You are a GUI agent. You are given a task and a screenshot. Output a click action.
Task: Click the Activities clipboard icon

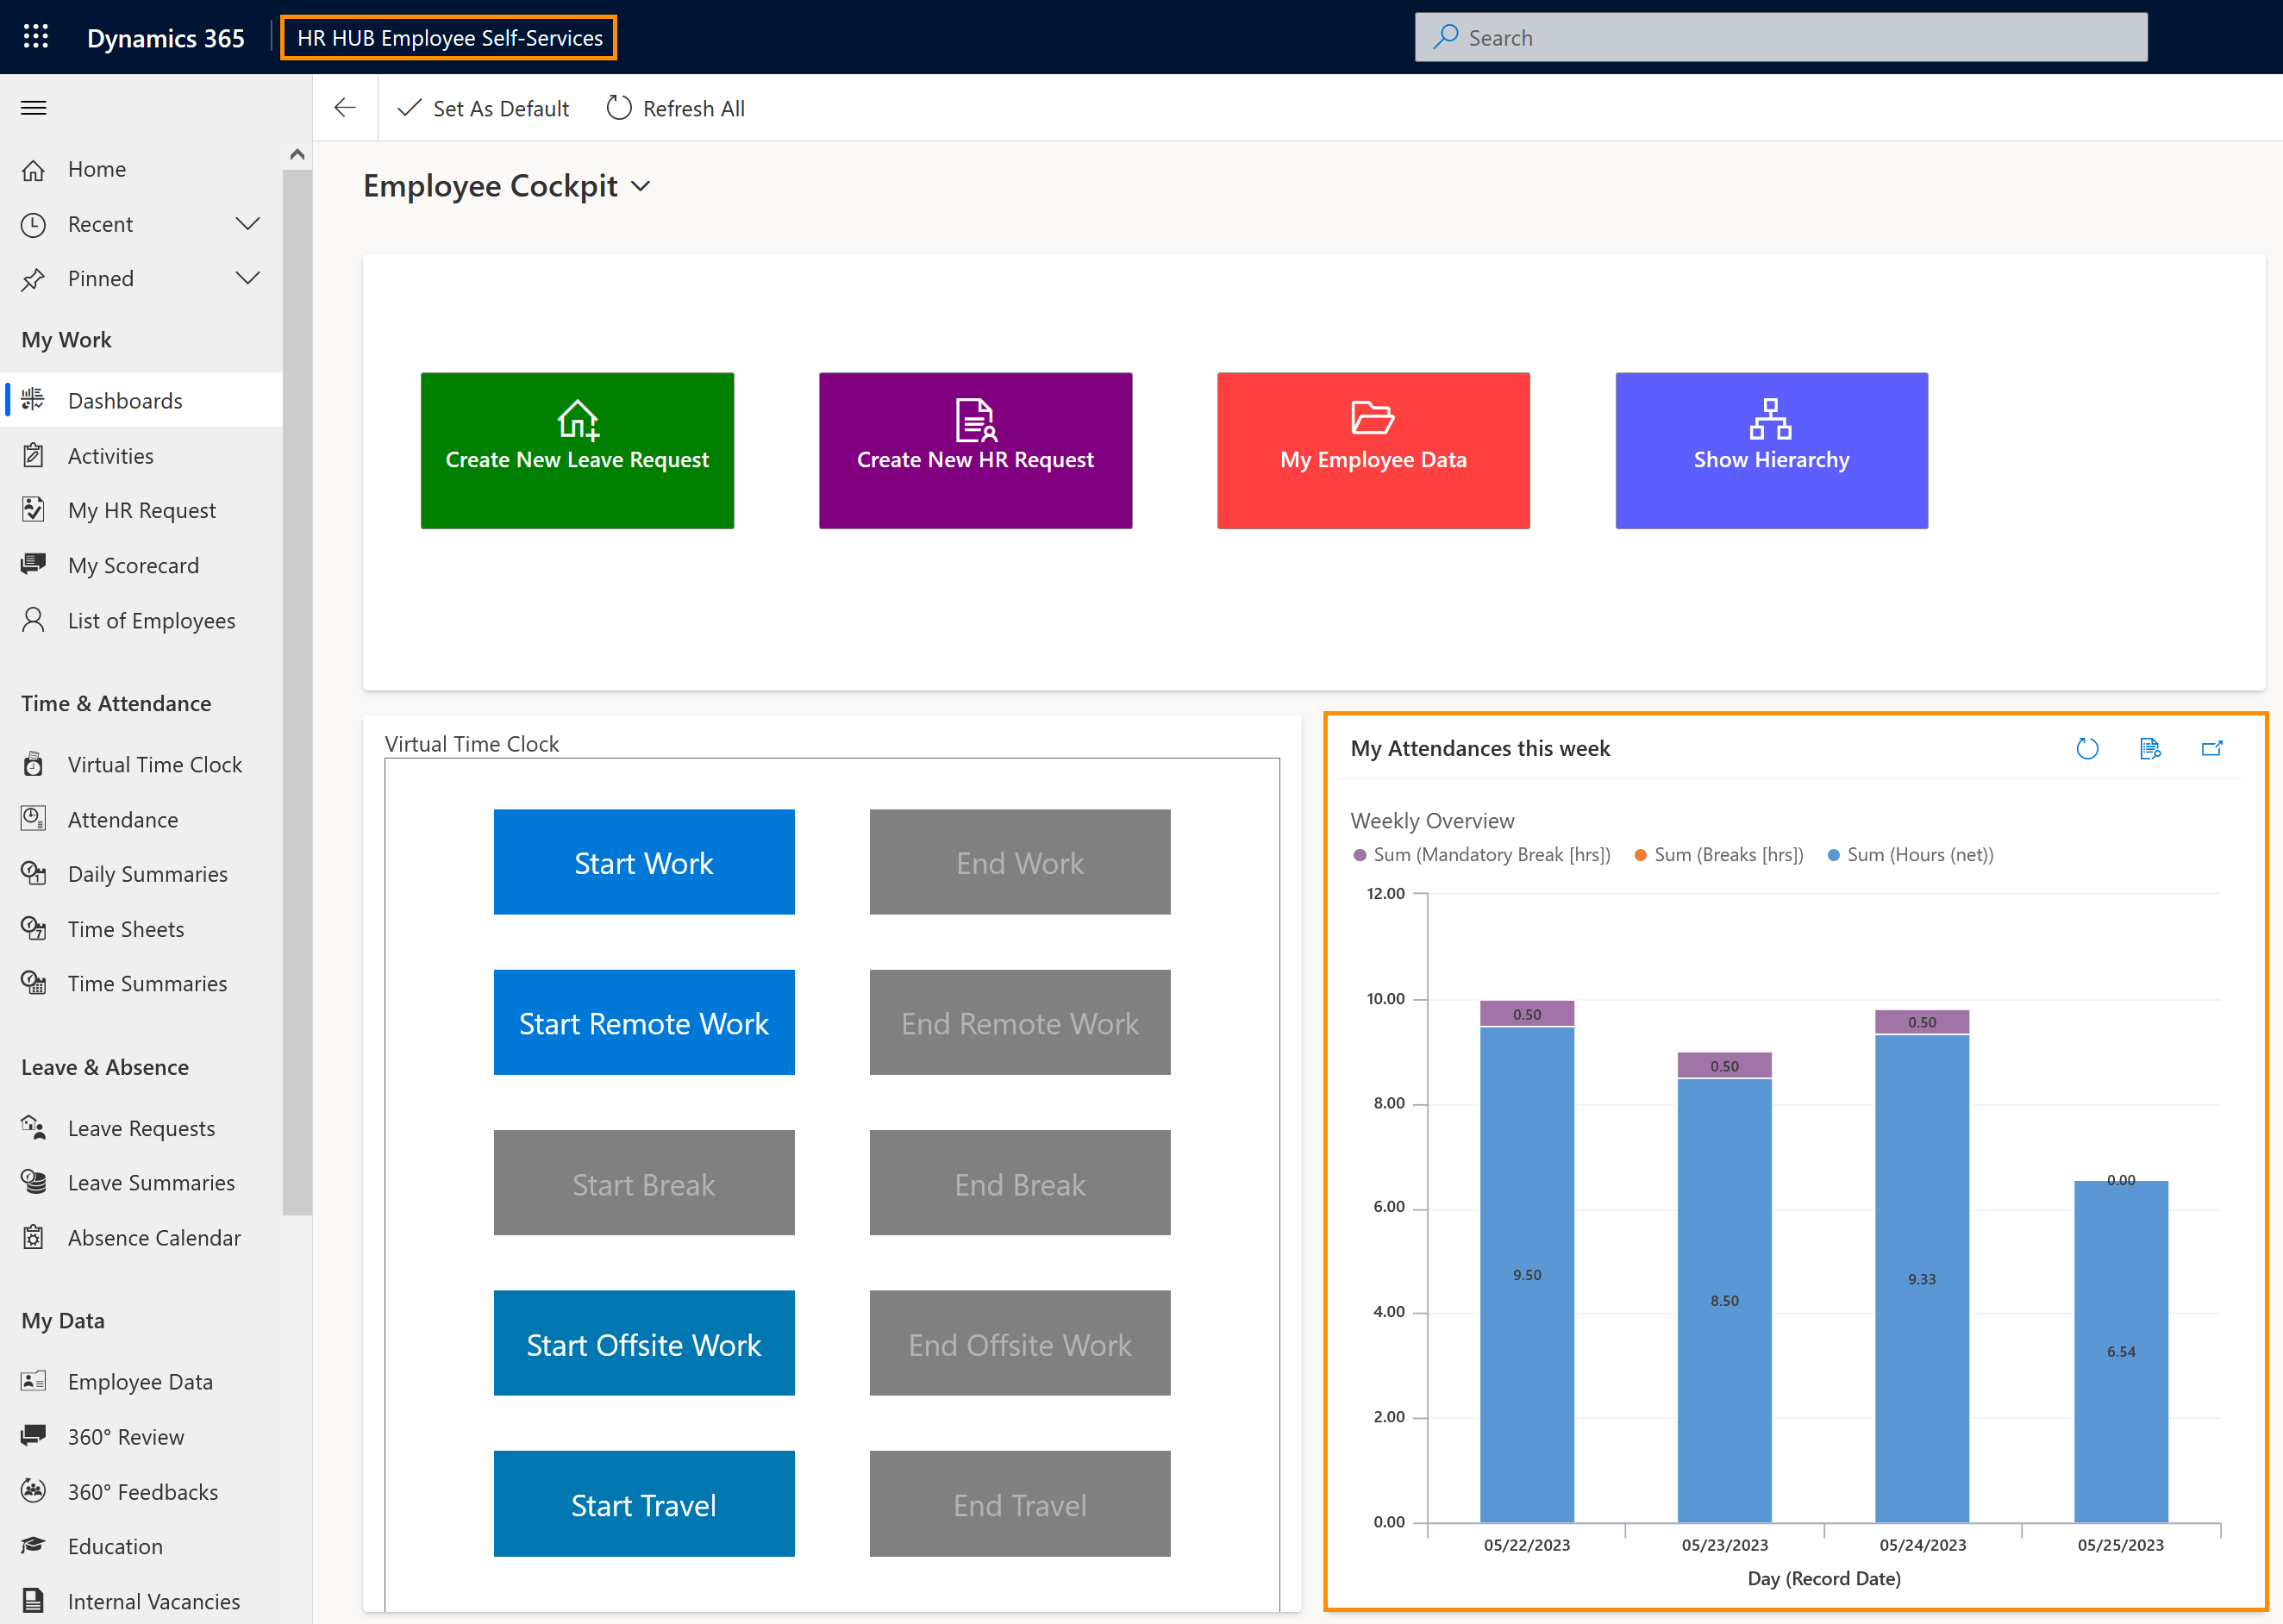pos(34,456)
